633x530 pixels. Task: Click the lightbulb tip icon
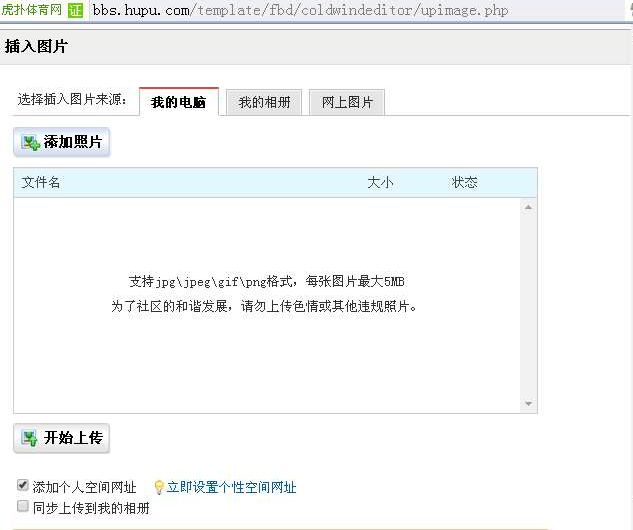coord(159,487)
